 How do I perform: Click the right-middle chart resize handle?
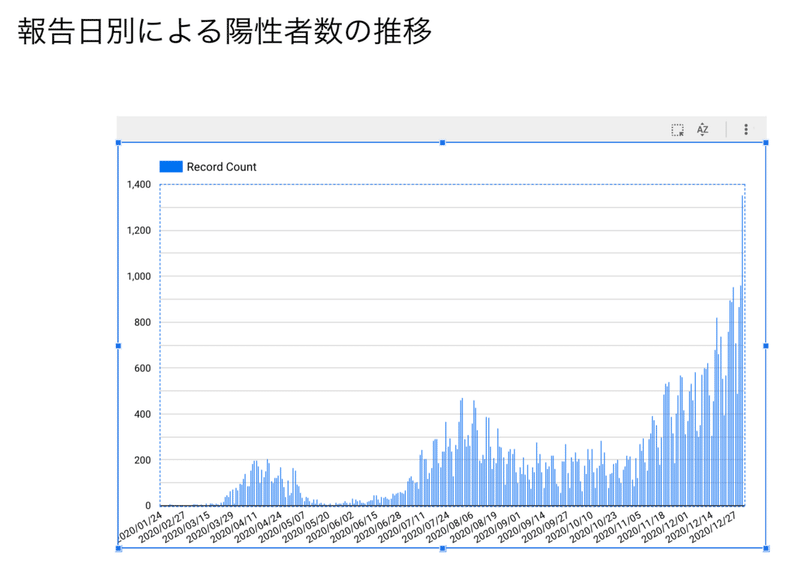click(x=766, y=346)
